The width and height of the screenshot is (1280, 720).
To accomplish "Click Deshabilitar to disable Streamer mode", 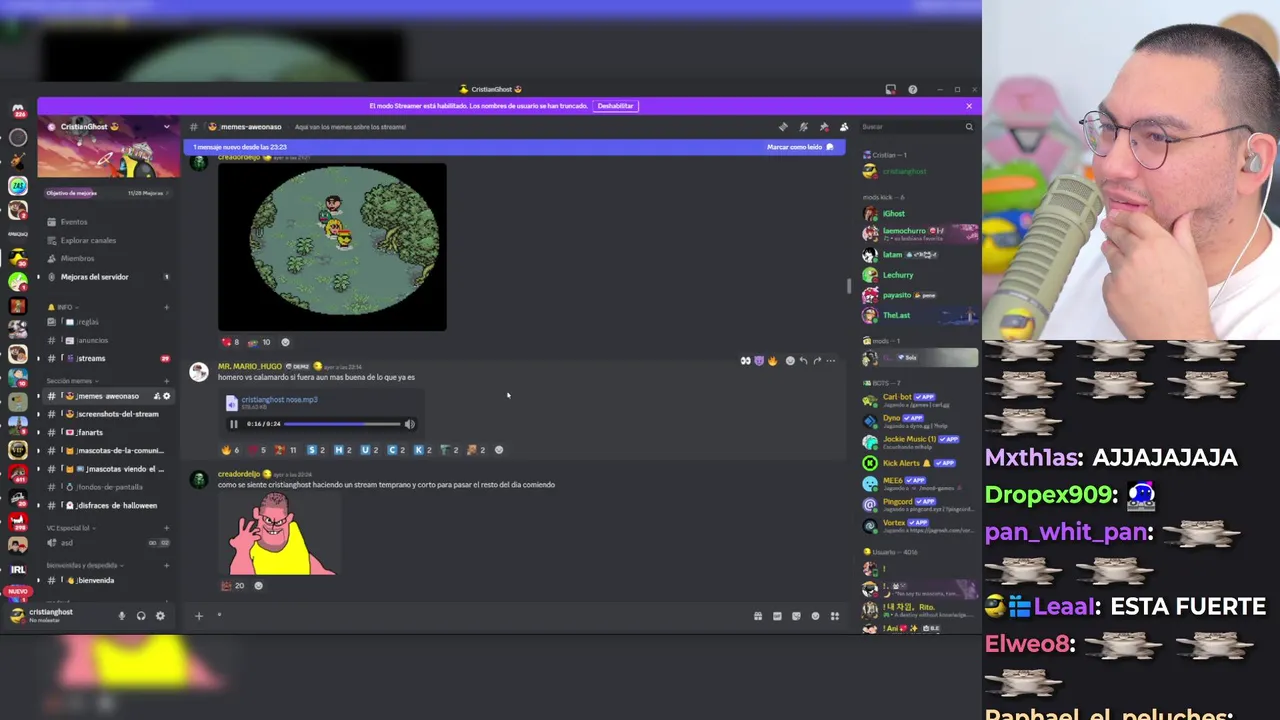I will (x=616, y=106).
